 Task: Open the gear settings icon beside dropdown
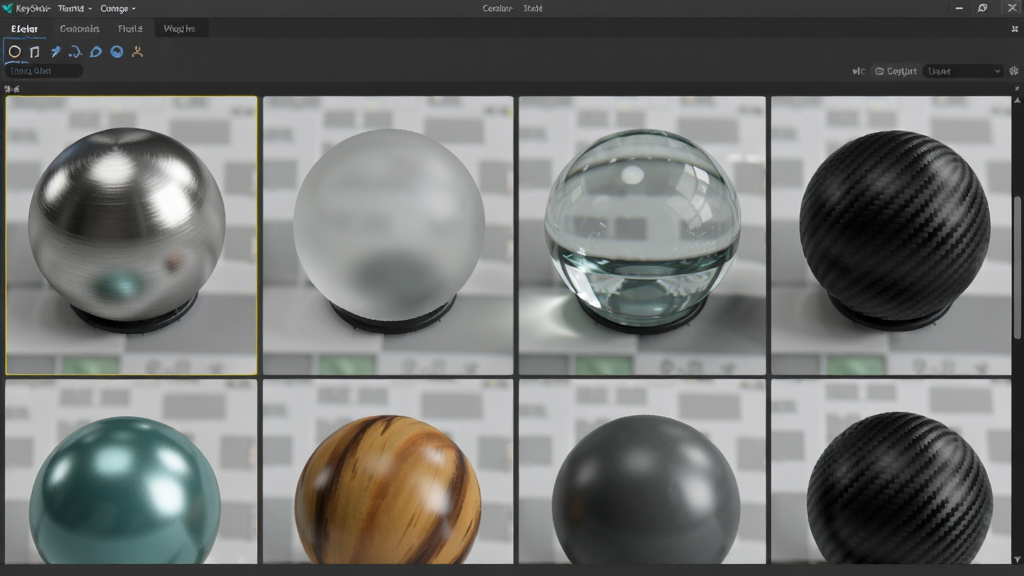pyautogui.click(x=1014, y=71)
